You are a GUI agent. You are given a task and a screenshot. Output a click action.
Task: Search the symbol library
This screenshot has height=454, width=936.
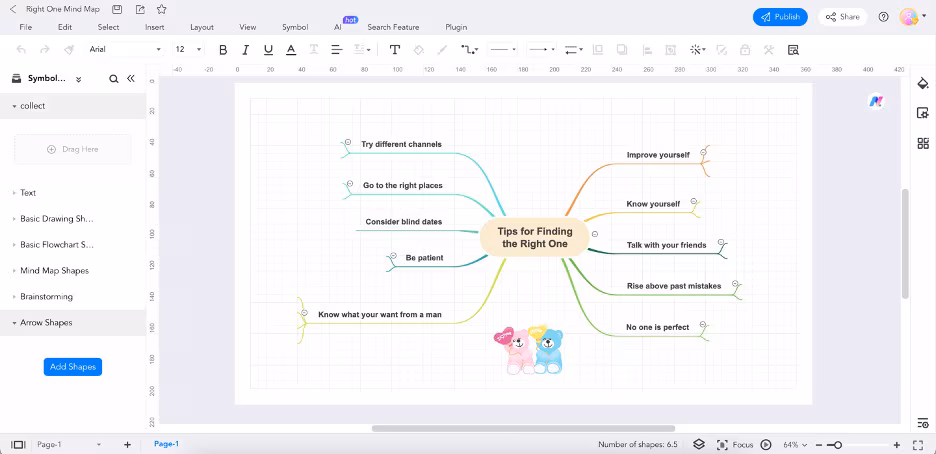click(x=113, y=79)
